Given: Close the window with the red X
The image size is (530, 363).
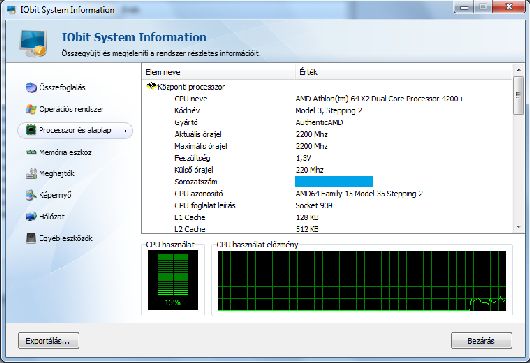Looking at the screenshot, I should [509, 7].
